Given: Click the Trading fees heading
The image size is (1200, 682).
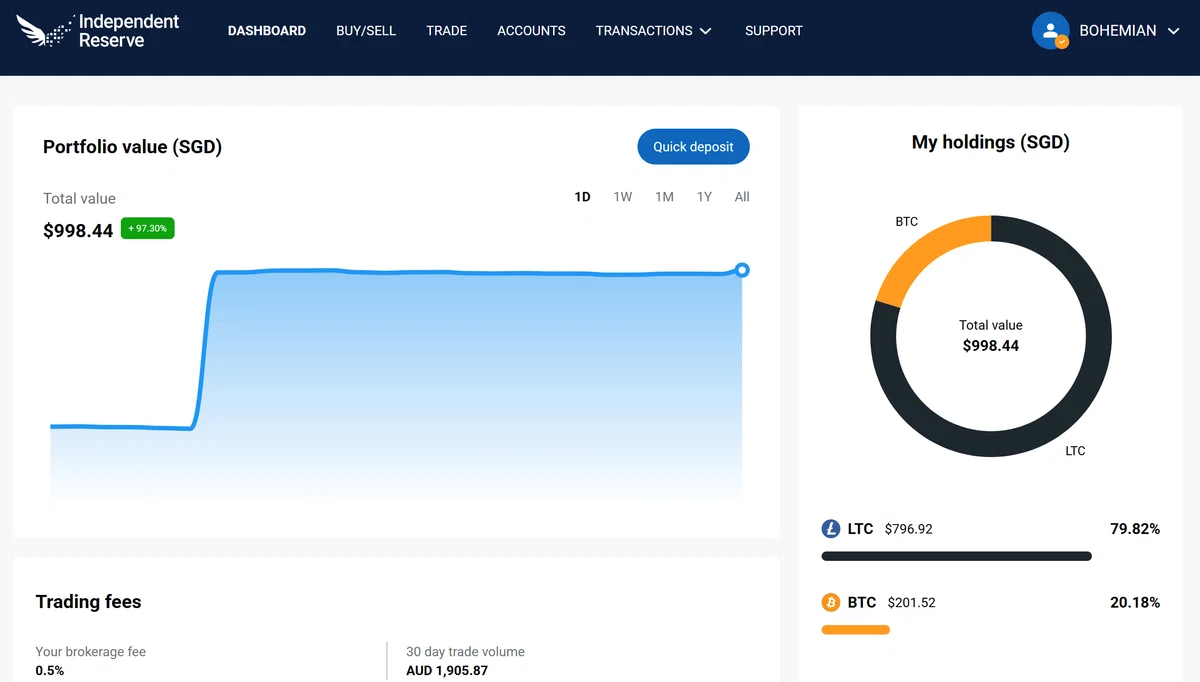Looking at the screenshot, I should coord(88,602).
